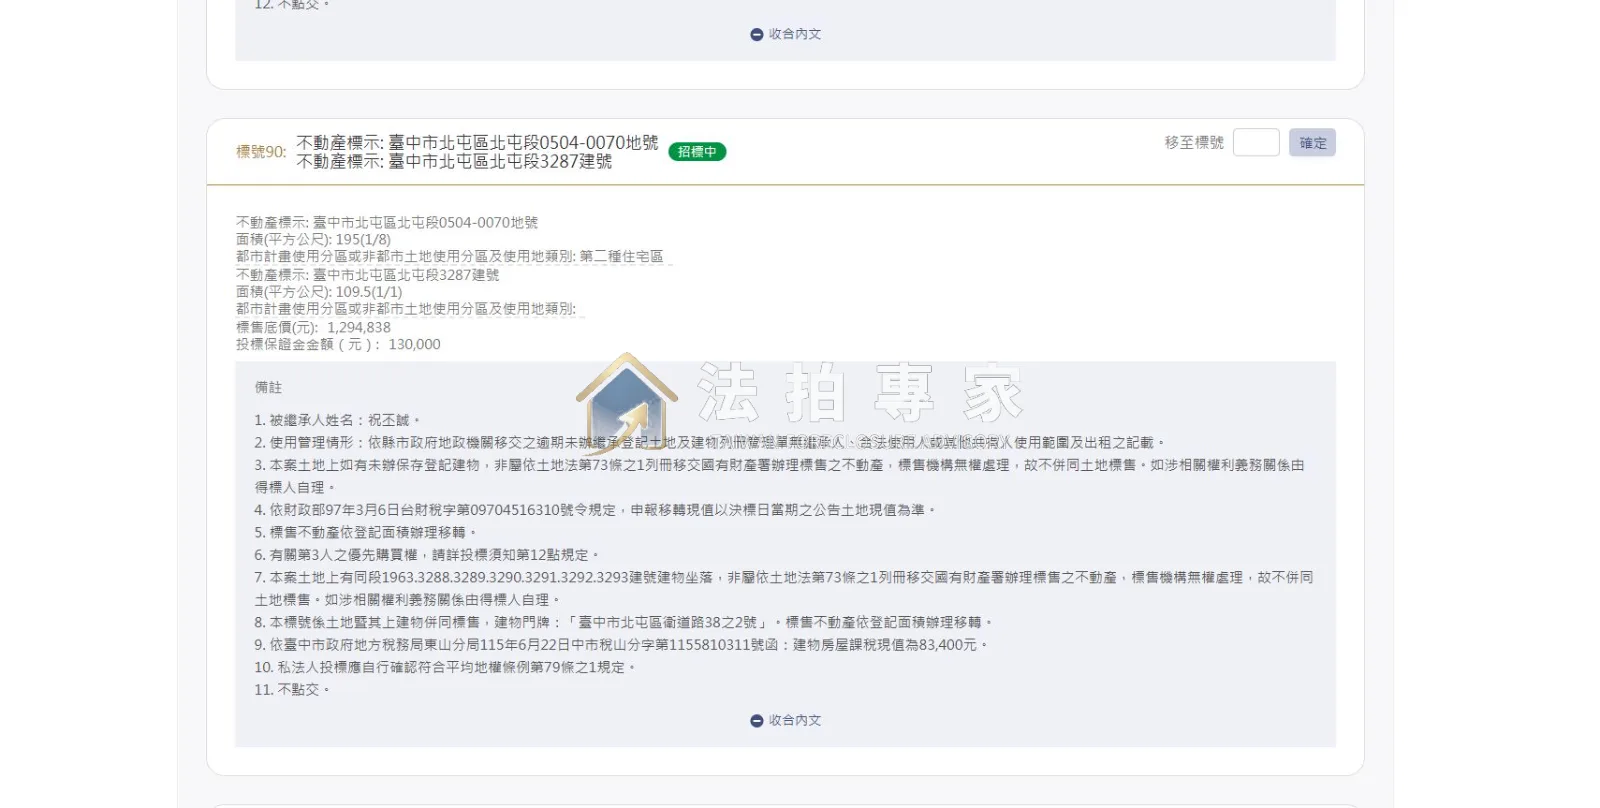Viewport: 1600px width, 808px height.
Task: Click the 備註 heading
Action: click(268, 387)
